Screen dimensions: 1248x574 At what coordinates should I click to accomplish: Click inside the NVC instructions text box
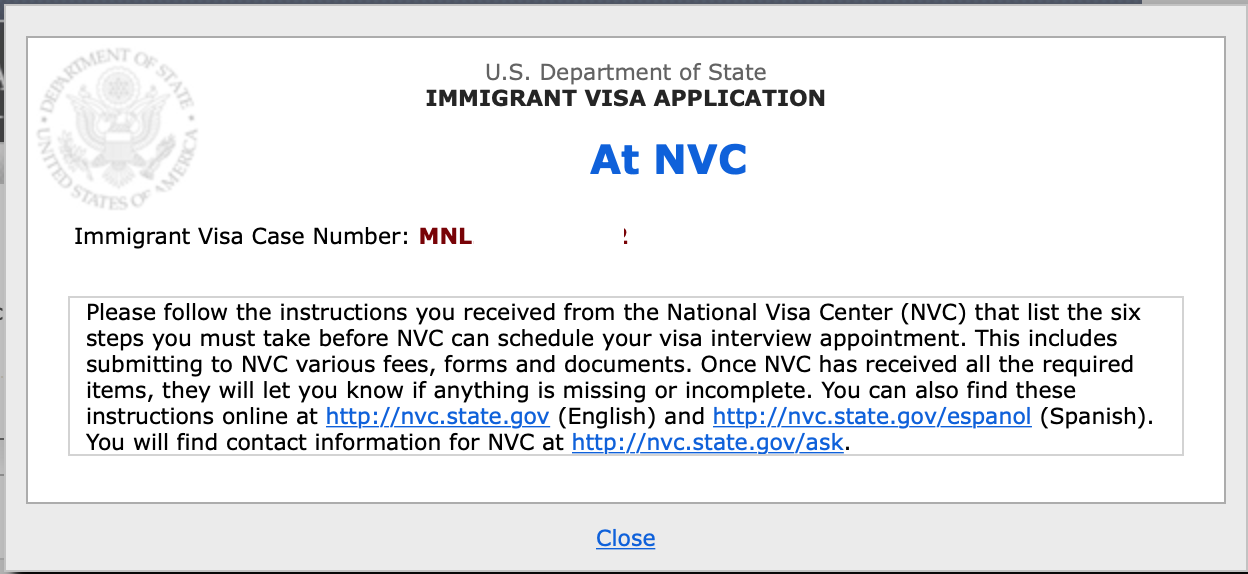tap(626, 376)
